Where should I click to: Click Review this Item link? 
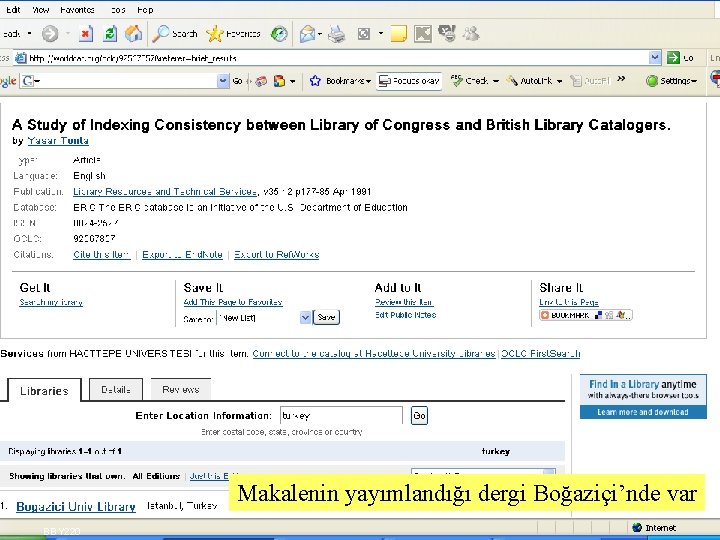[x=404, y=302]
